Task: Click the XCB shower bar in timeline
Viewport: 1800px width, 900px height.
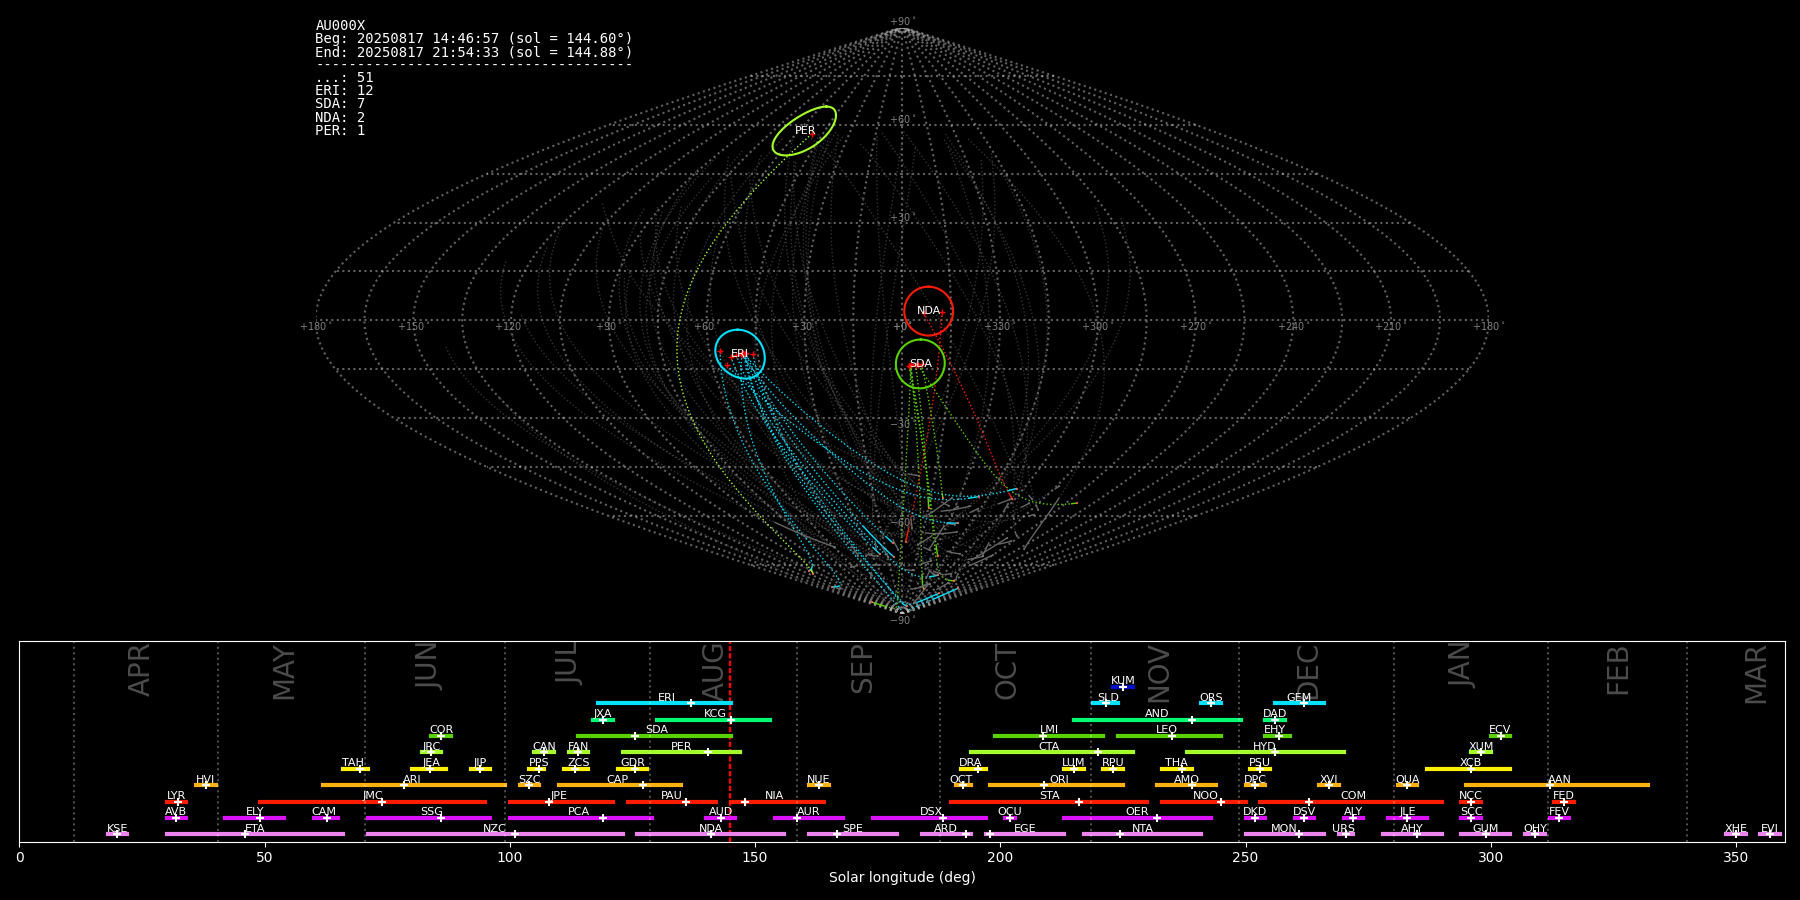Action: click(x=1468, y=769)
